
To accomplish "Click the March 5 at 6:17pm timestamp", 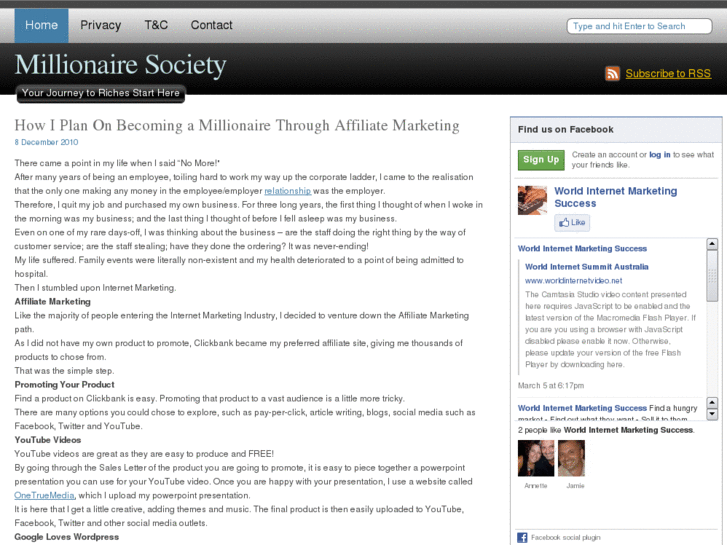I will [551, 385].
